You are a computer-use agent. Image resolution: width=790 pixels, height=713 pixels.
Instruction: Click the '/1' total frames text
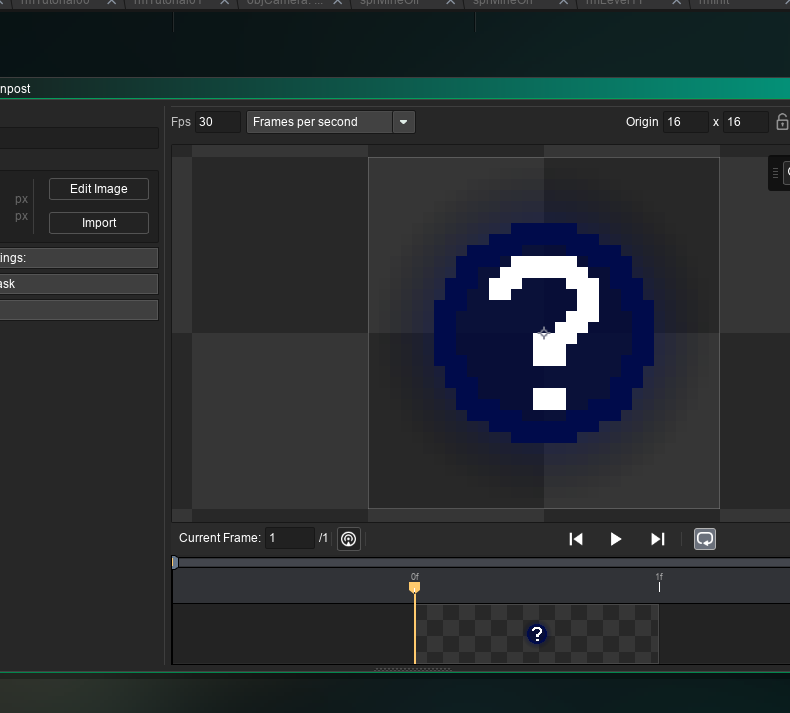click(323, 538)
